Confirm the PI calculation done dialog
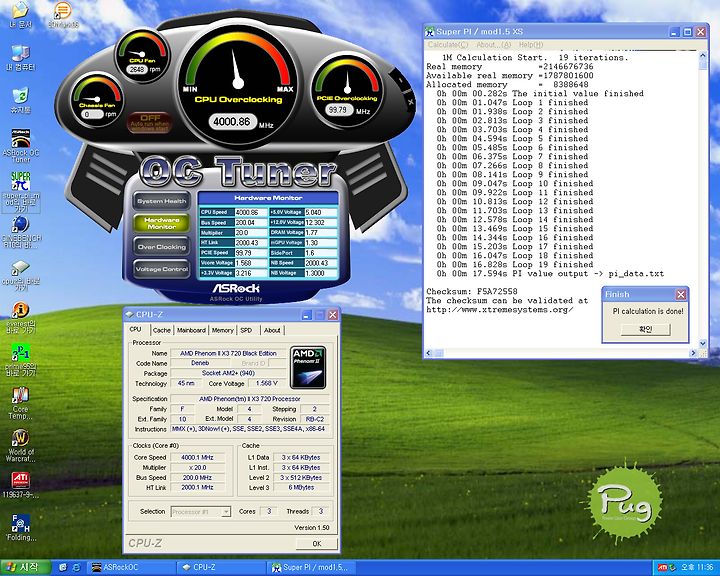 point(645,329)
